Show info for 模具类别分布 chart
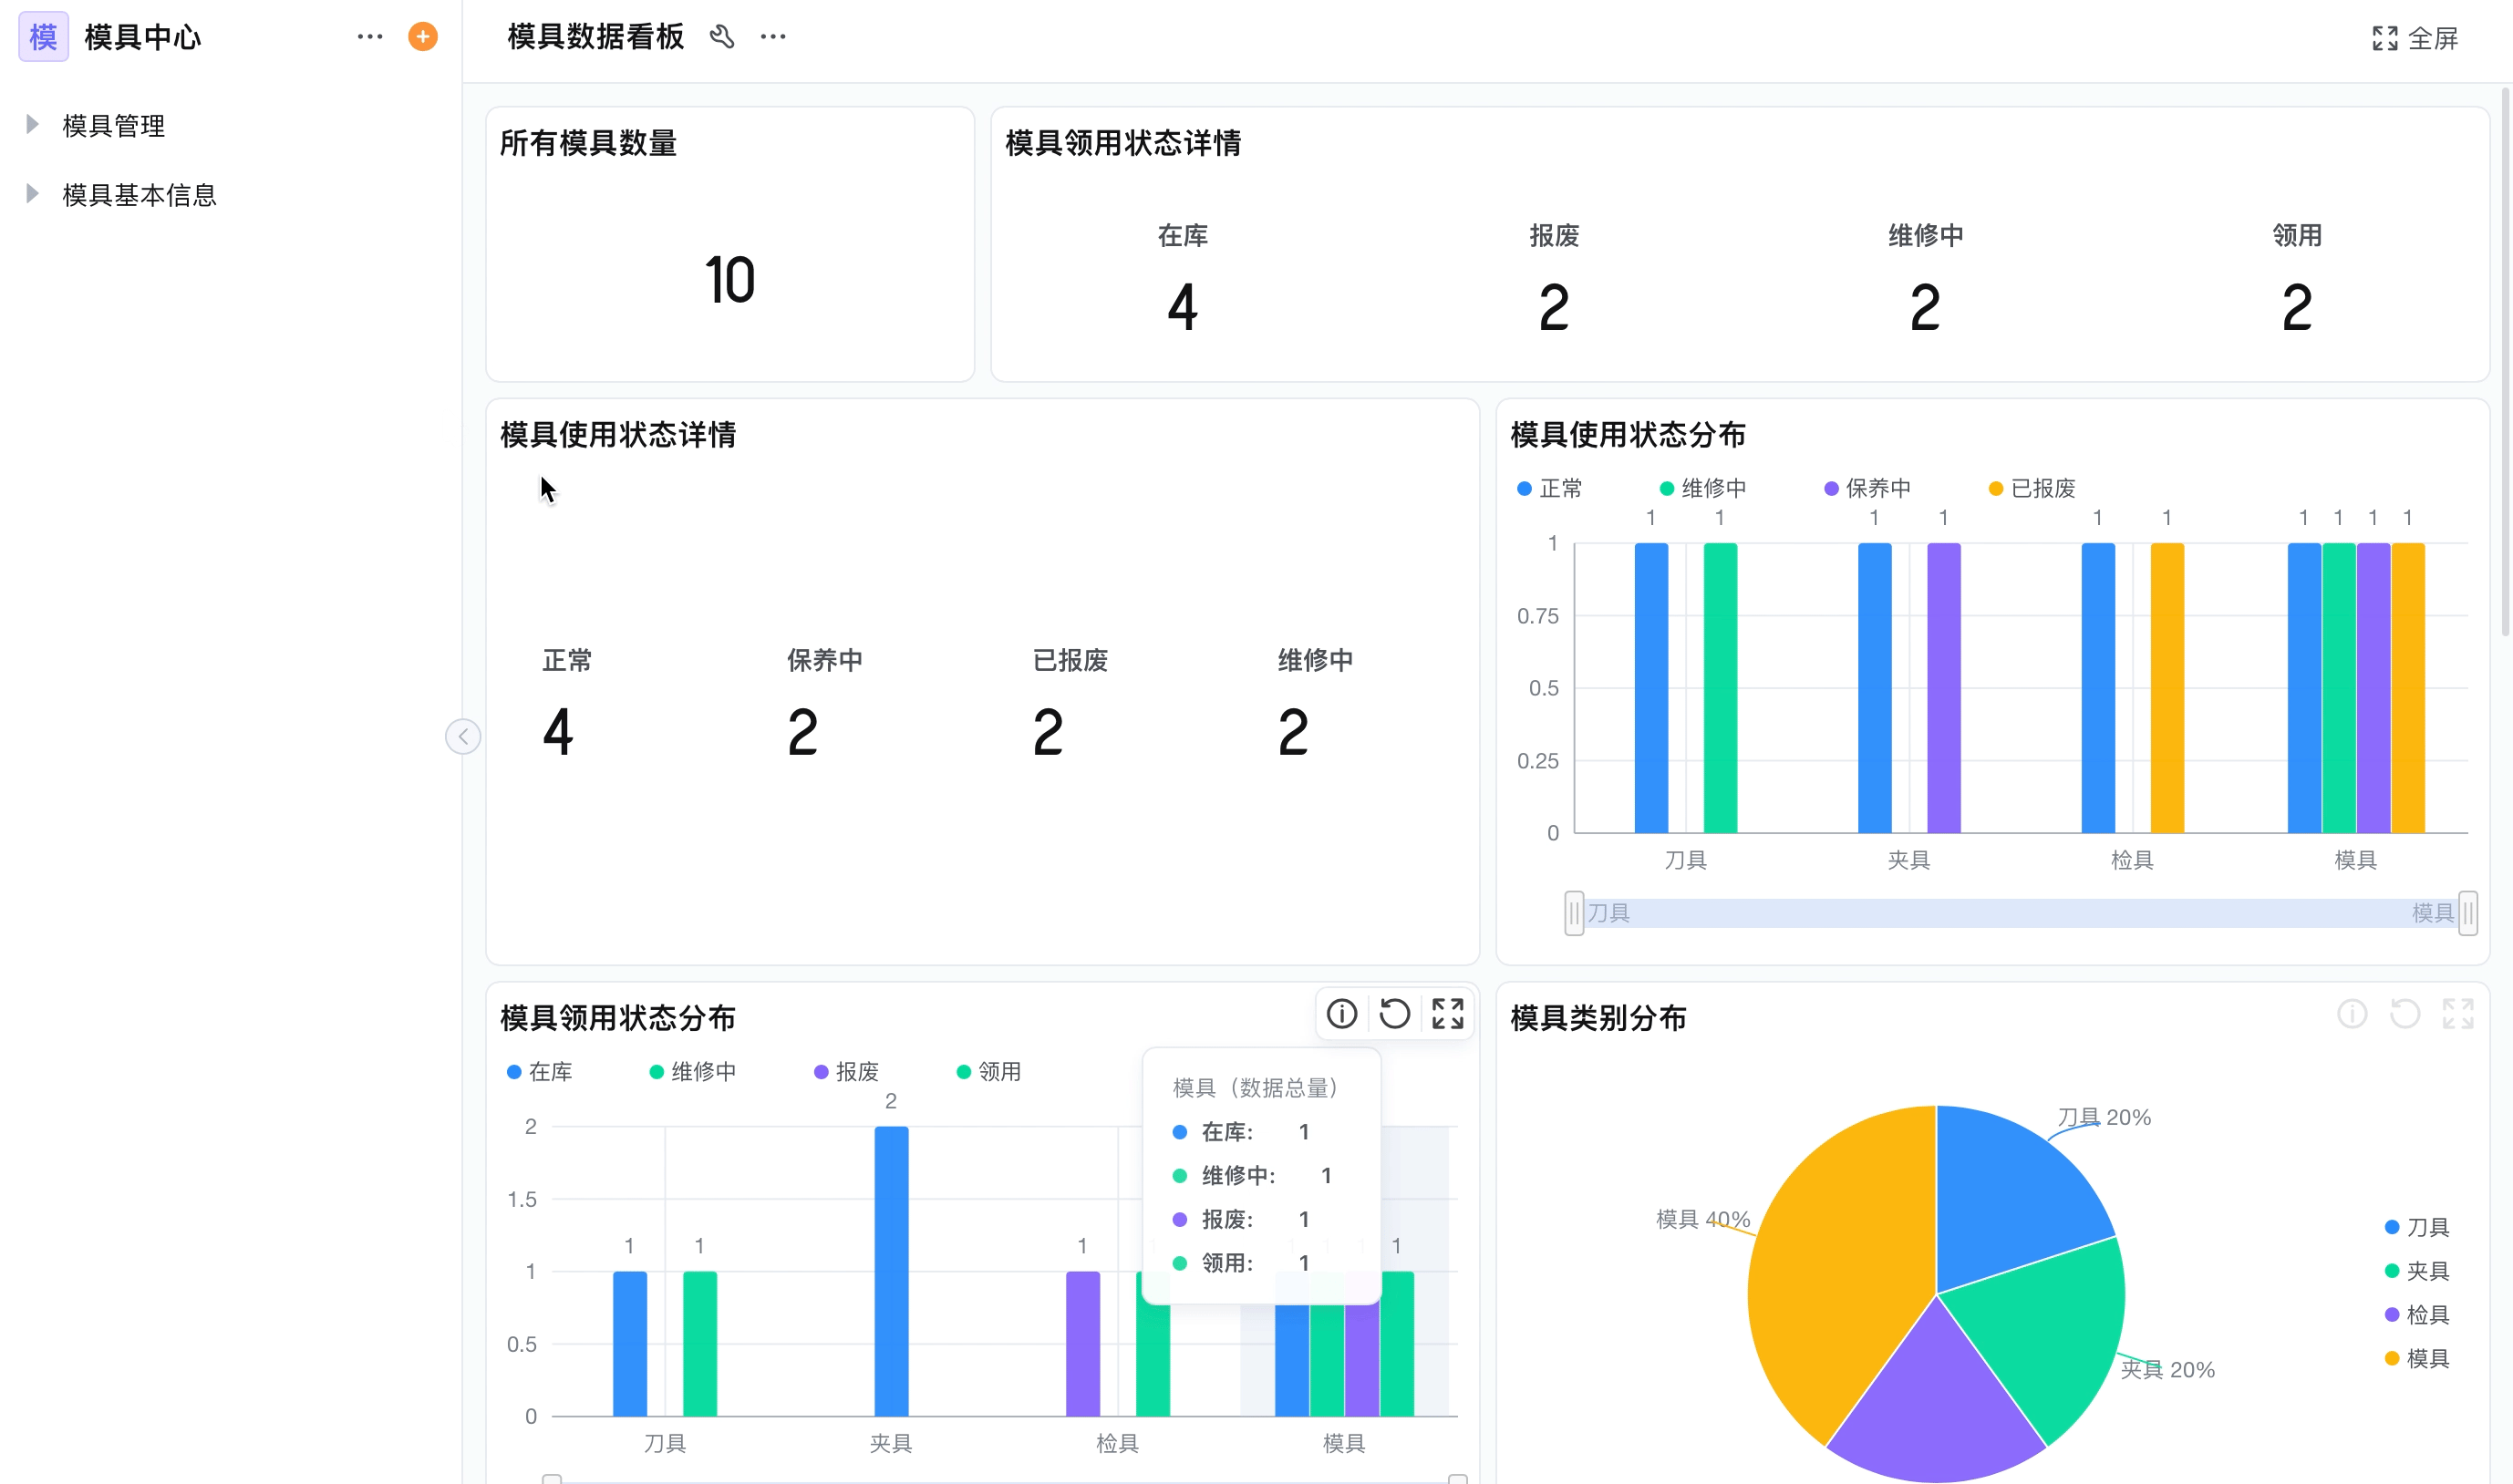The image size is (2513, 1484). (x=2352, y=1014)
